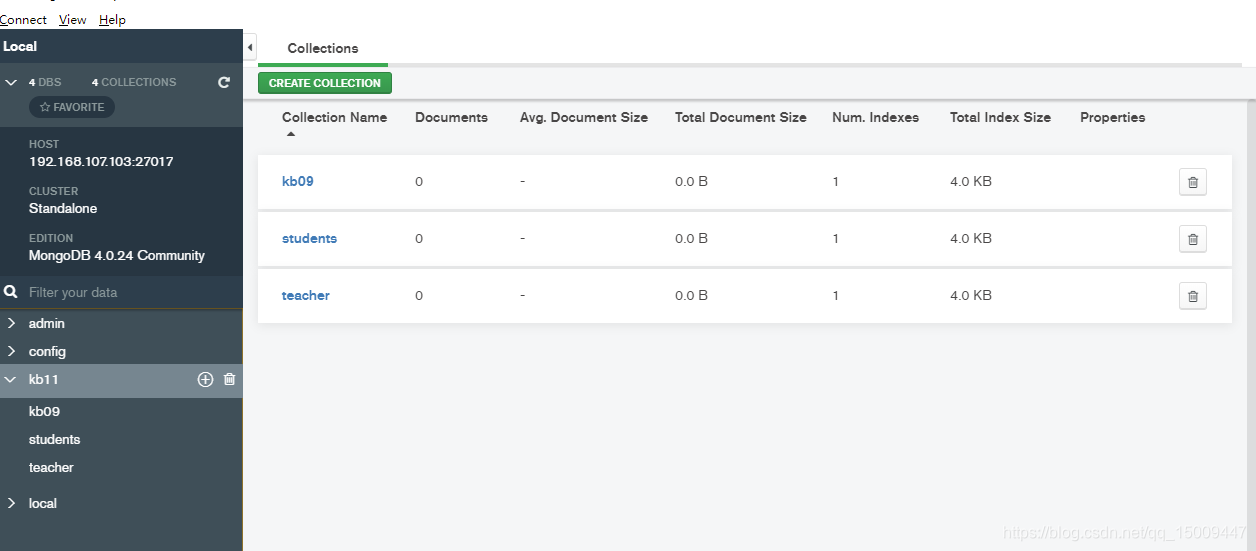Sort by Documents column header
Screen dimensions: 1256x551
(451, 117)
